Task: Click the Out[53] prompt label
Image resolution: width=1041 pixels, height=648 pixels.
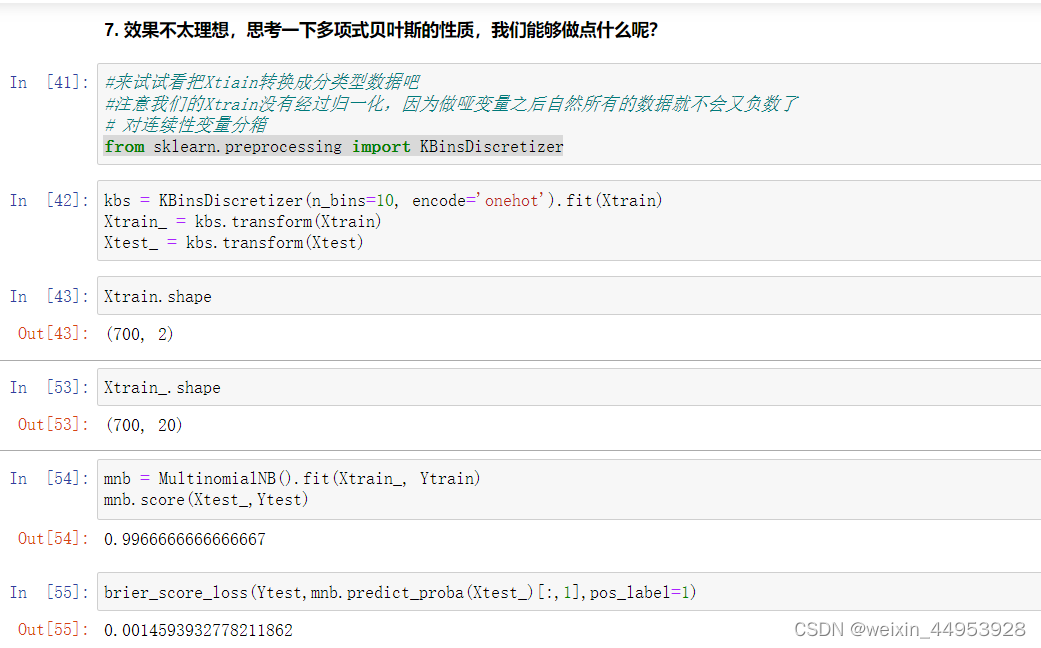Action: point(53,424)
